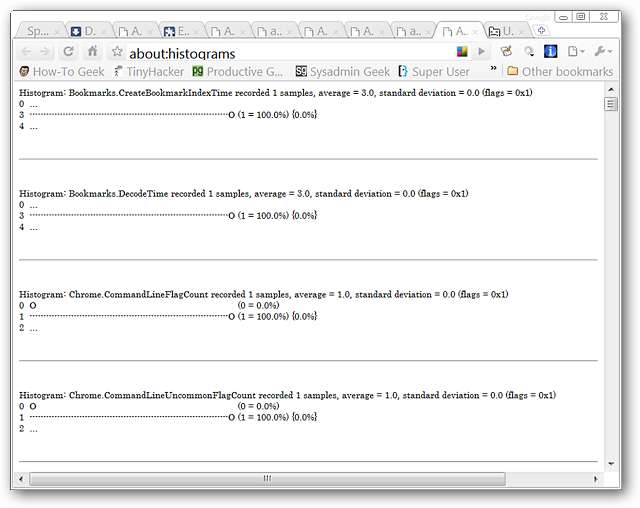
Task: Click the vertical scrollbar up arrow
Action: point(611,89)
